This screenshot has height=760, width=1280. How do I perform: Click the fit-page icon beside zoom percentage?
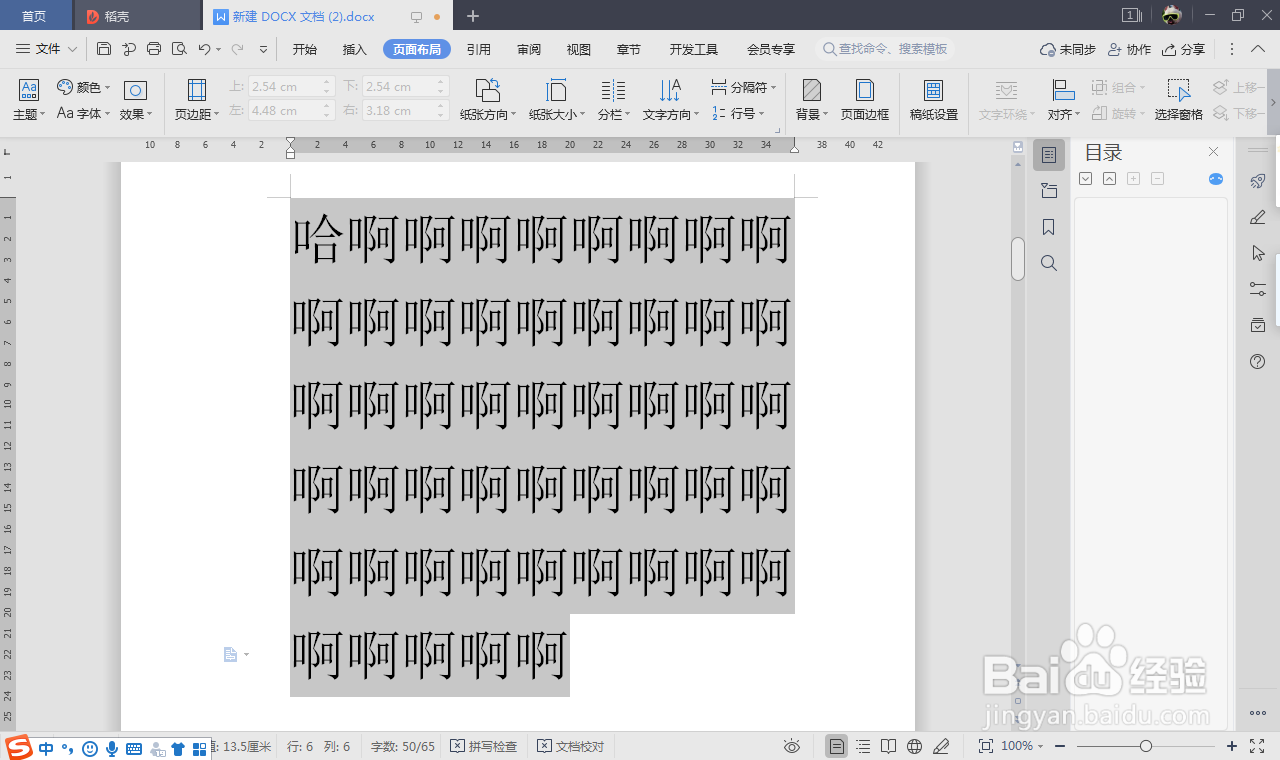985,746
